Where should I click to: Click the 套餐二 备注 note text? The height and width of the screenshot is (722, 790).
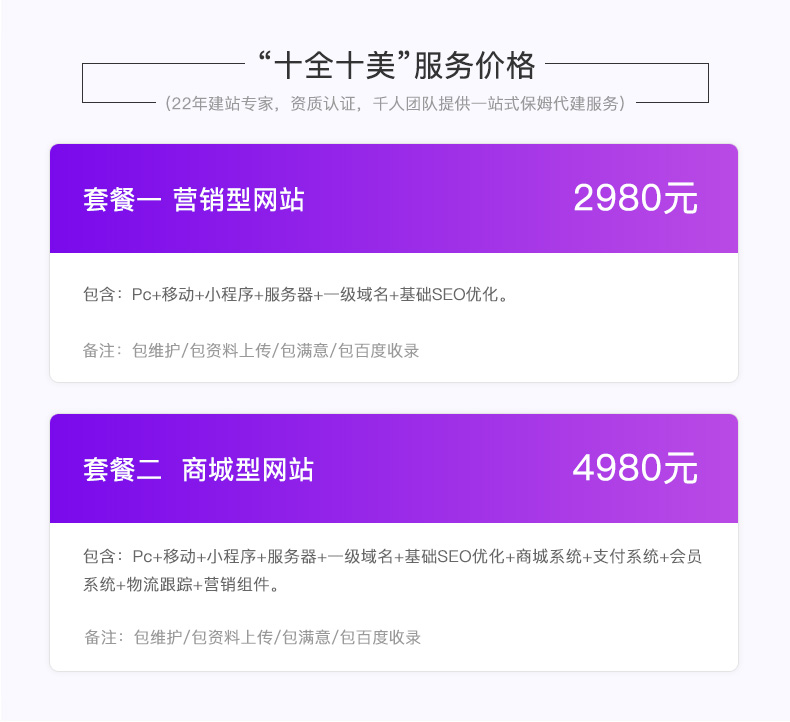click(x=252, y=637)
